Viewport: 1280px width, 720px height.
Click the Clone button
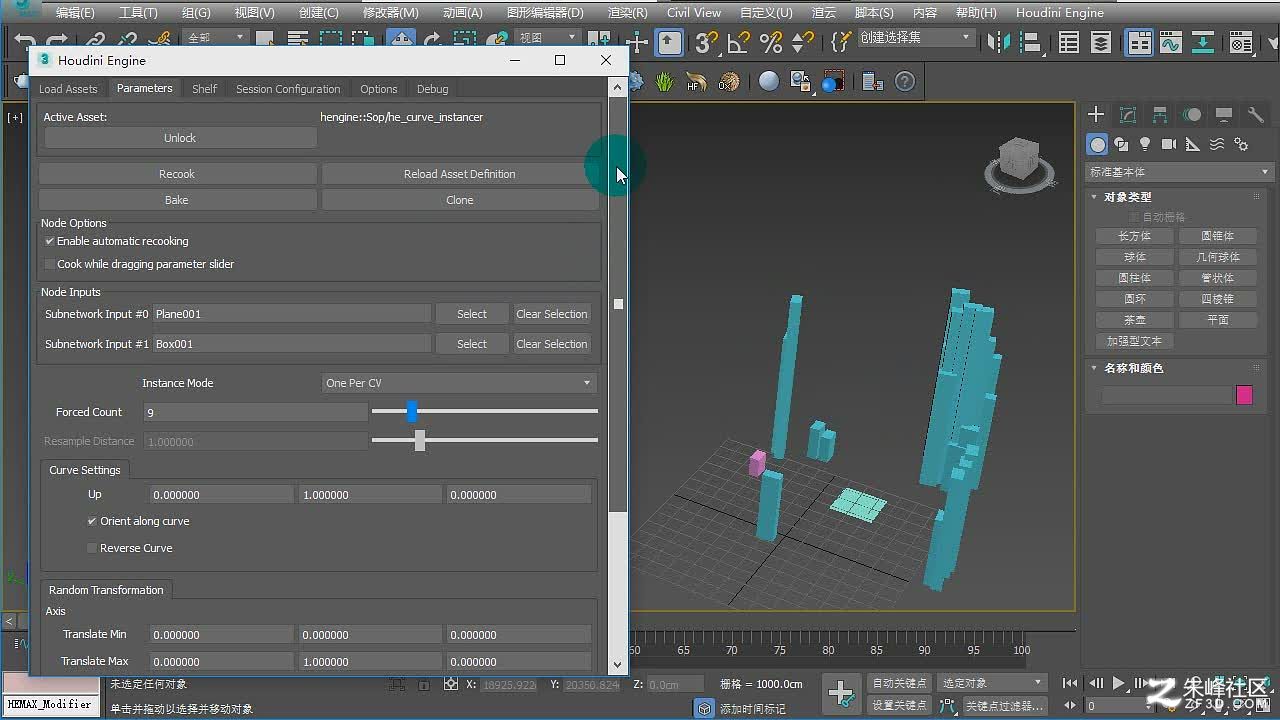click(460, 200)
